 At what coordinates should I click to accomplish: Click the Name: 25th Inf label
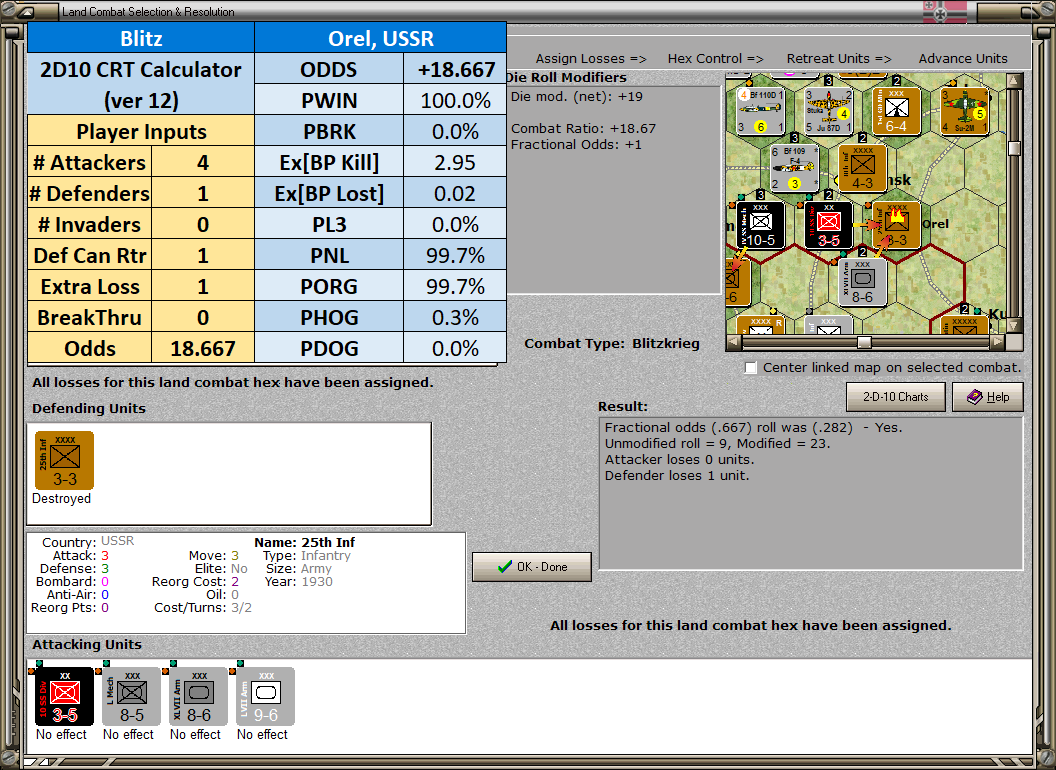point(304,542)
